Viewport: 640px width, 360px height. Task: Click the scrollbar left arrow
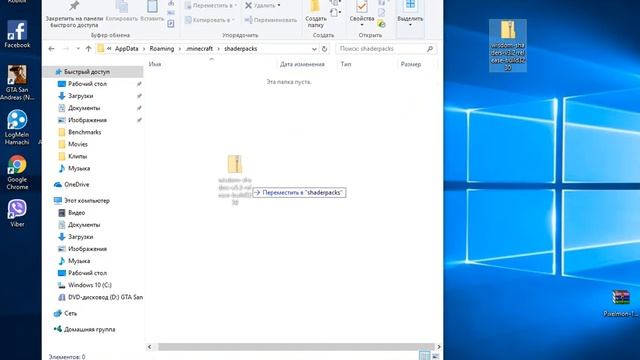[149, 347]
